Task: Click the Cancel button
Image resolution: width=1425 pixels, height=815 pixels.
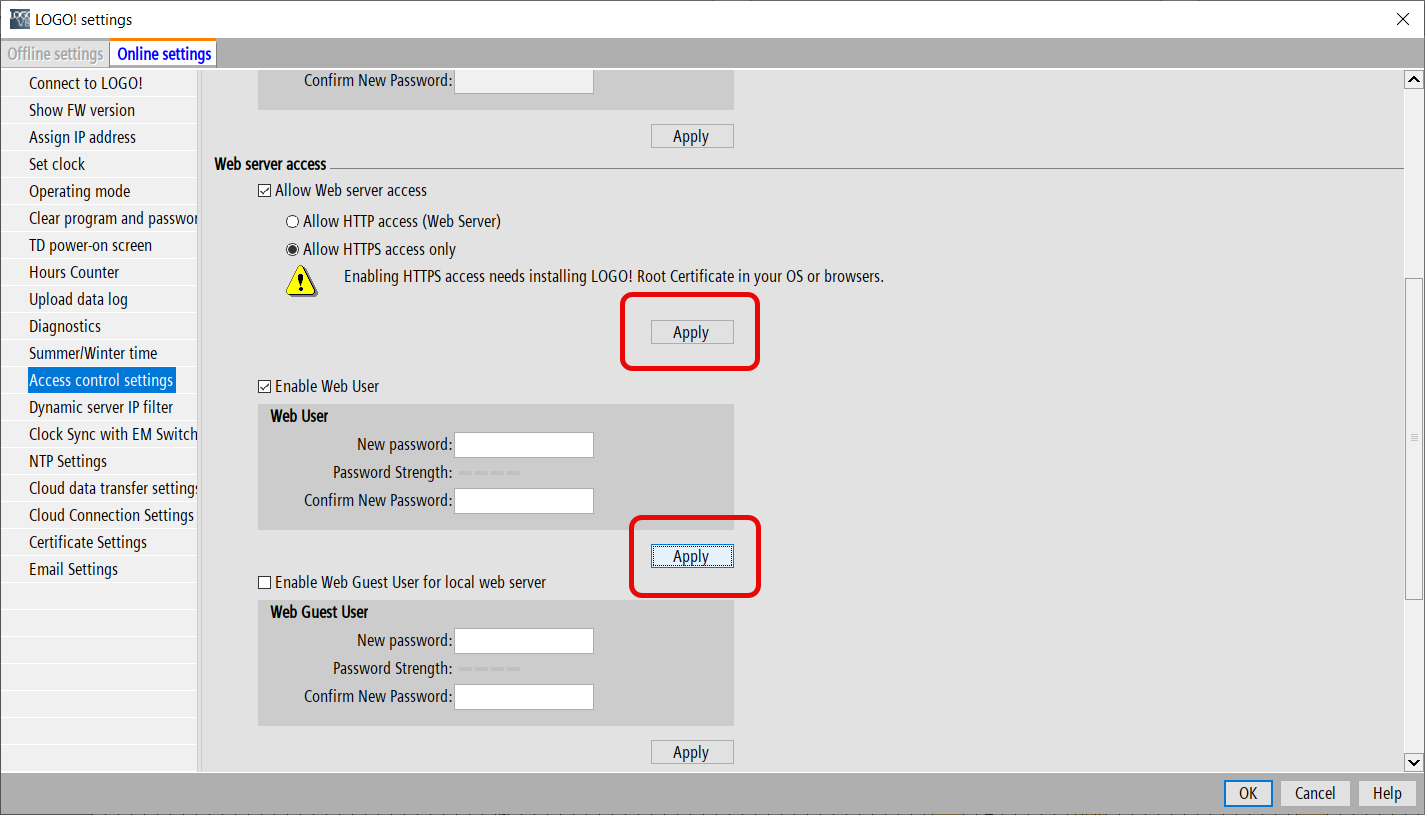Action: click(1315, 793)
